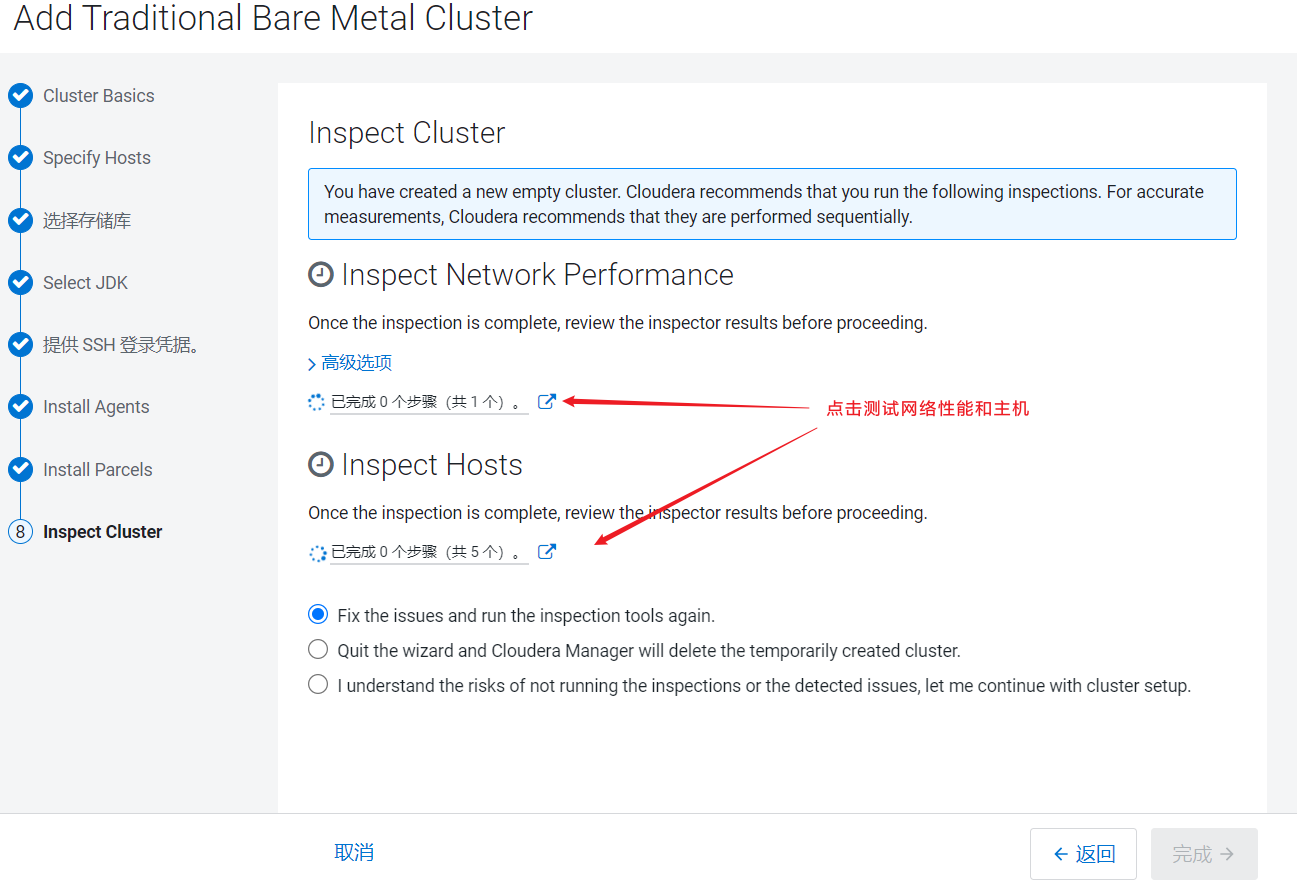
Task: Open host inspection details popup icon
Action: coord(546,552)
